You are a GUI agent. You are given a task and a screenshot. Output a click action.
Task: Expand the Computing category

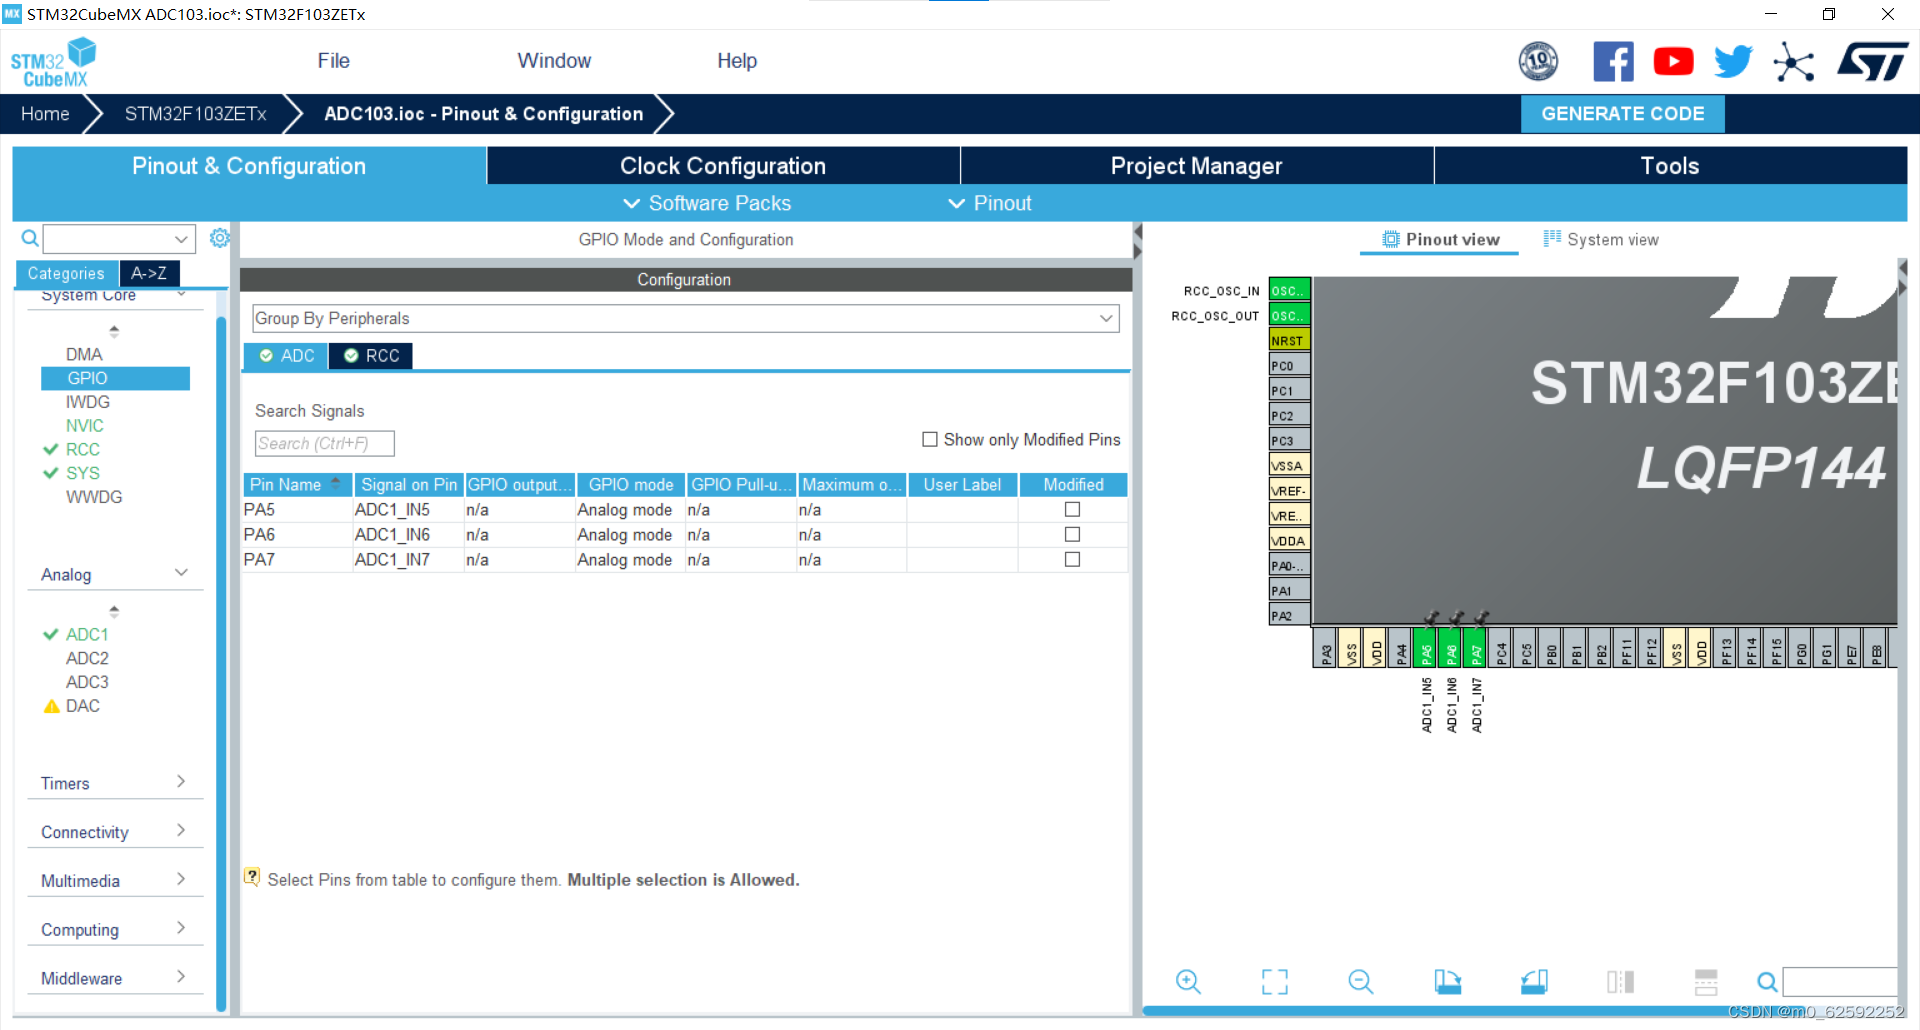coord(181,927)
